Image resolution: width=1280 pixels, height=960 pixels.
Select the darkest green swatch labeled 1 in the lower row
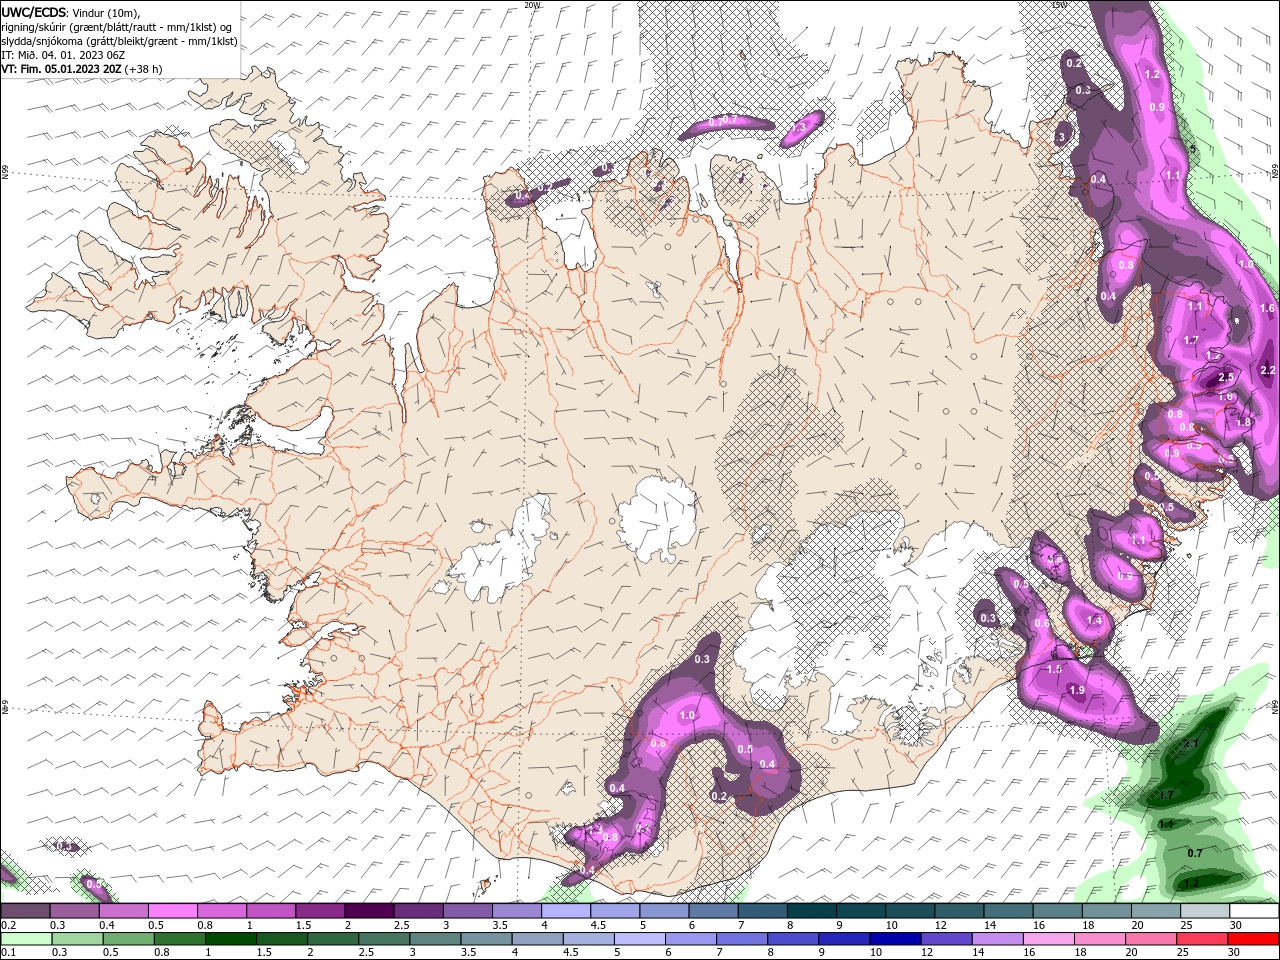point(230,938)
